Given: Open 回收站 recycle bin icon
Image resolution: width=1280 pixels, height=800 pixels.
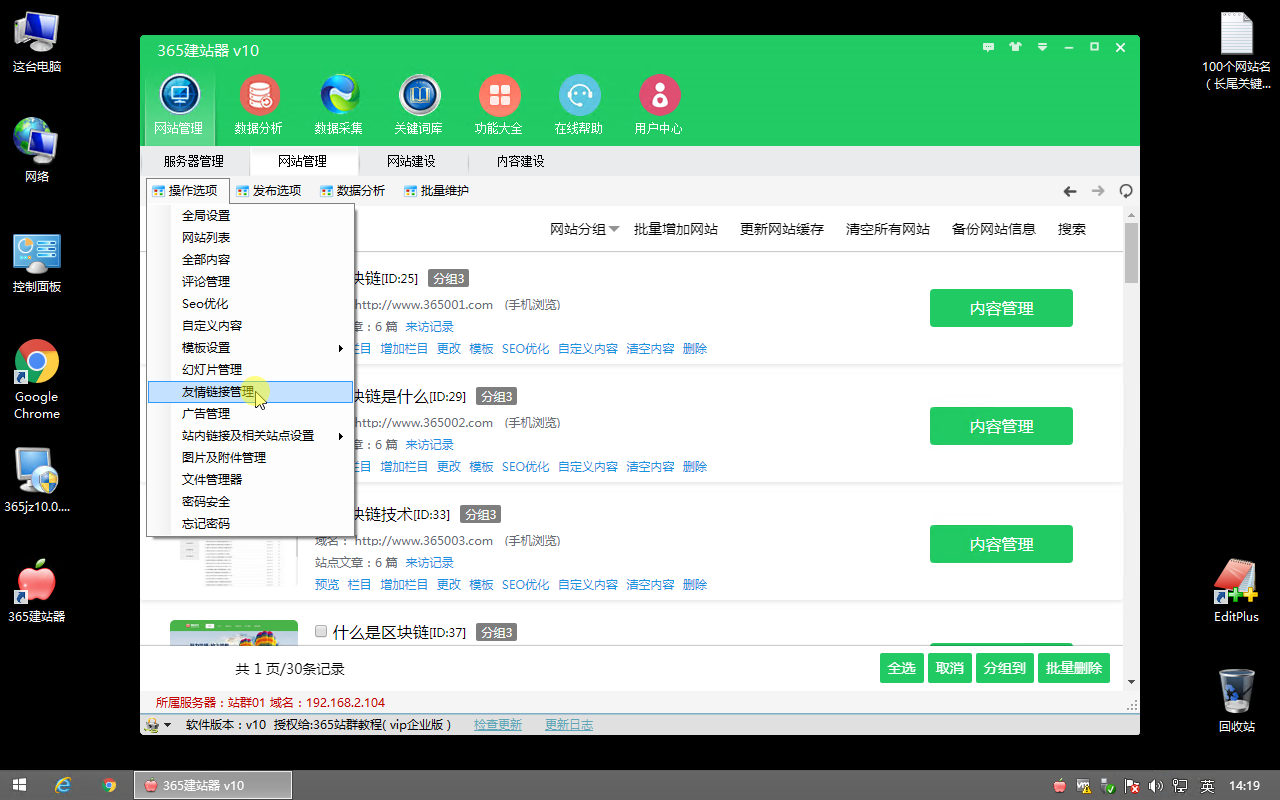Looking at the screenshot, I should pyautogui.click(x=1236, y=700).
